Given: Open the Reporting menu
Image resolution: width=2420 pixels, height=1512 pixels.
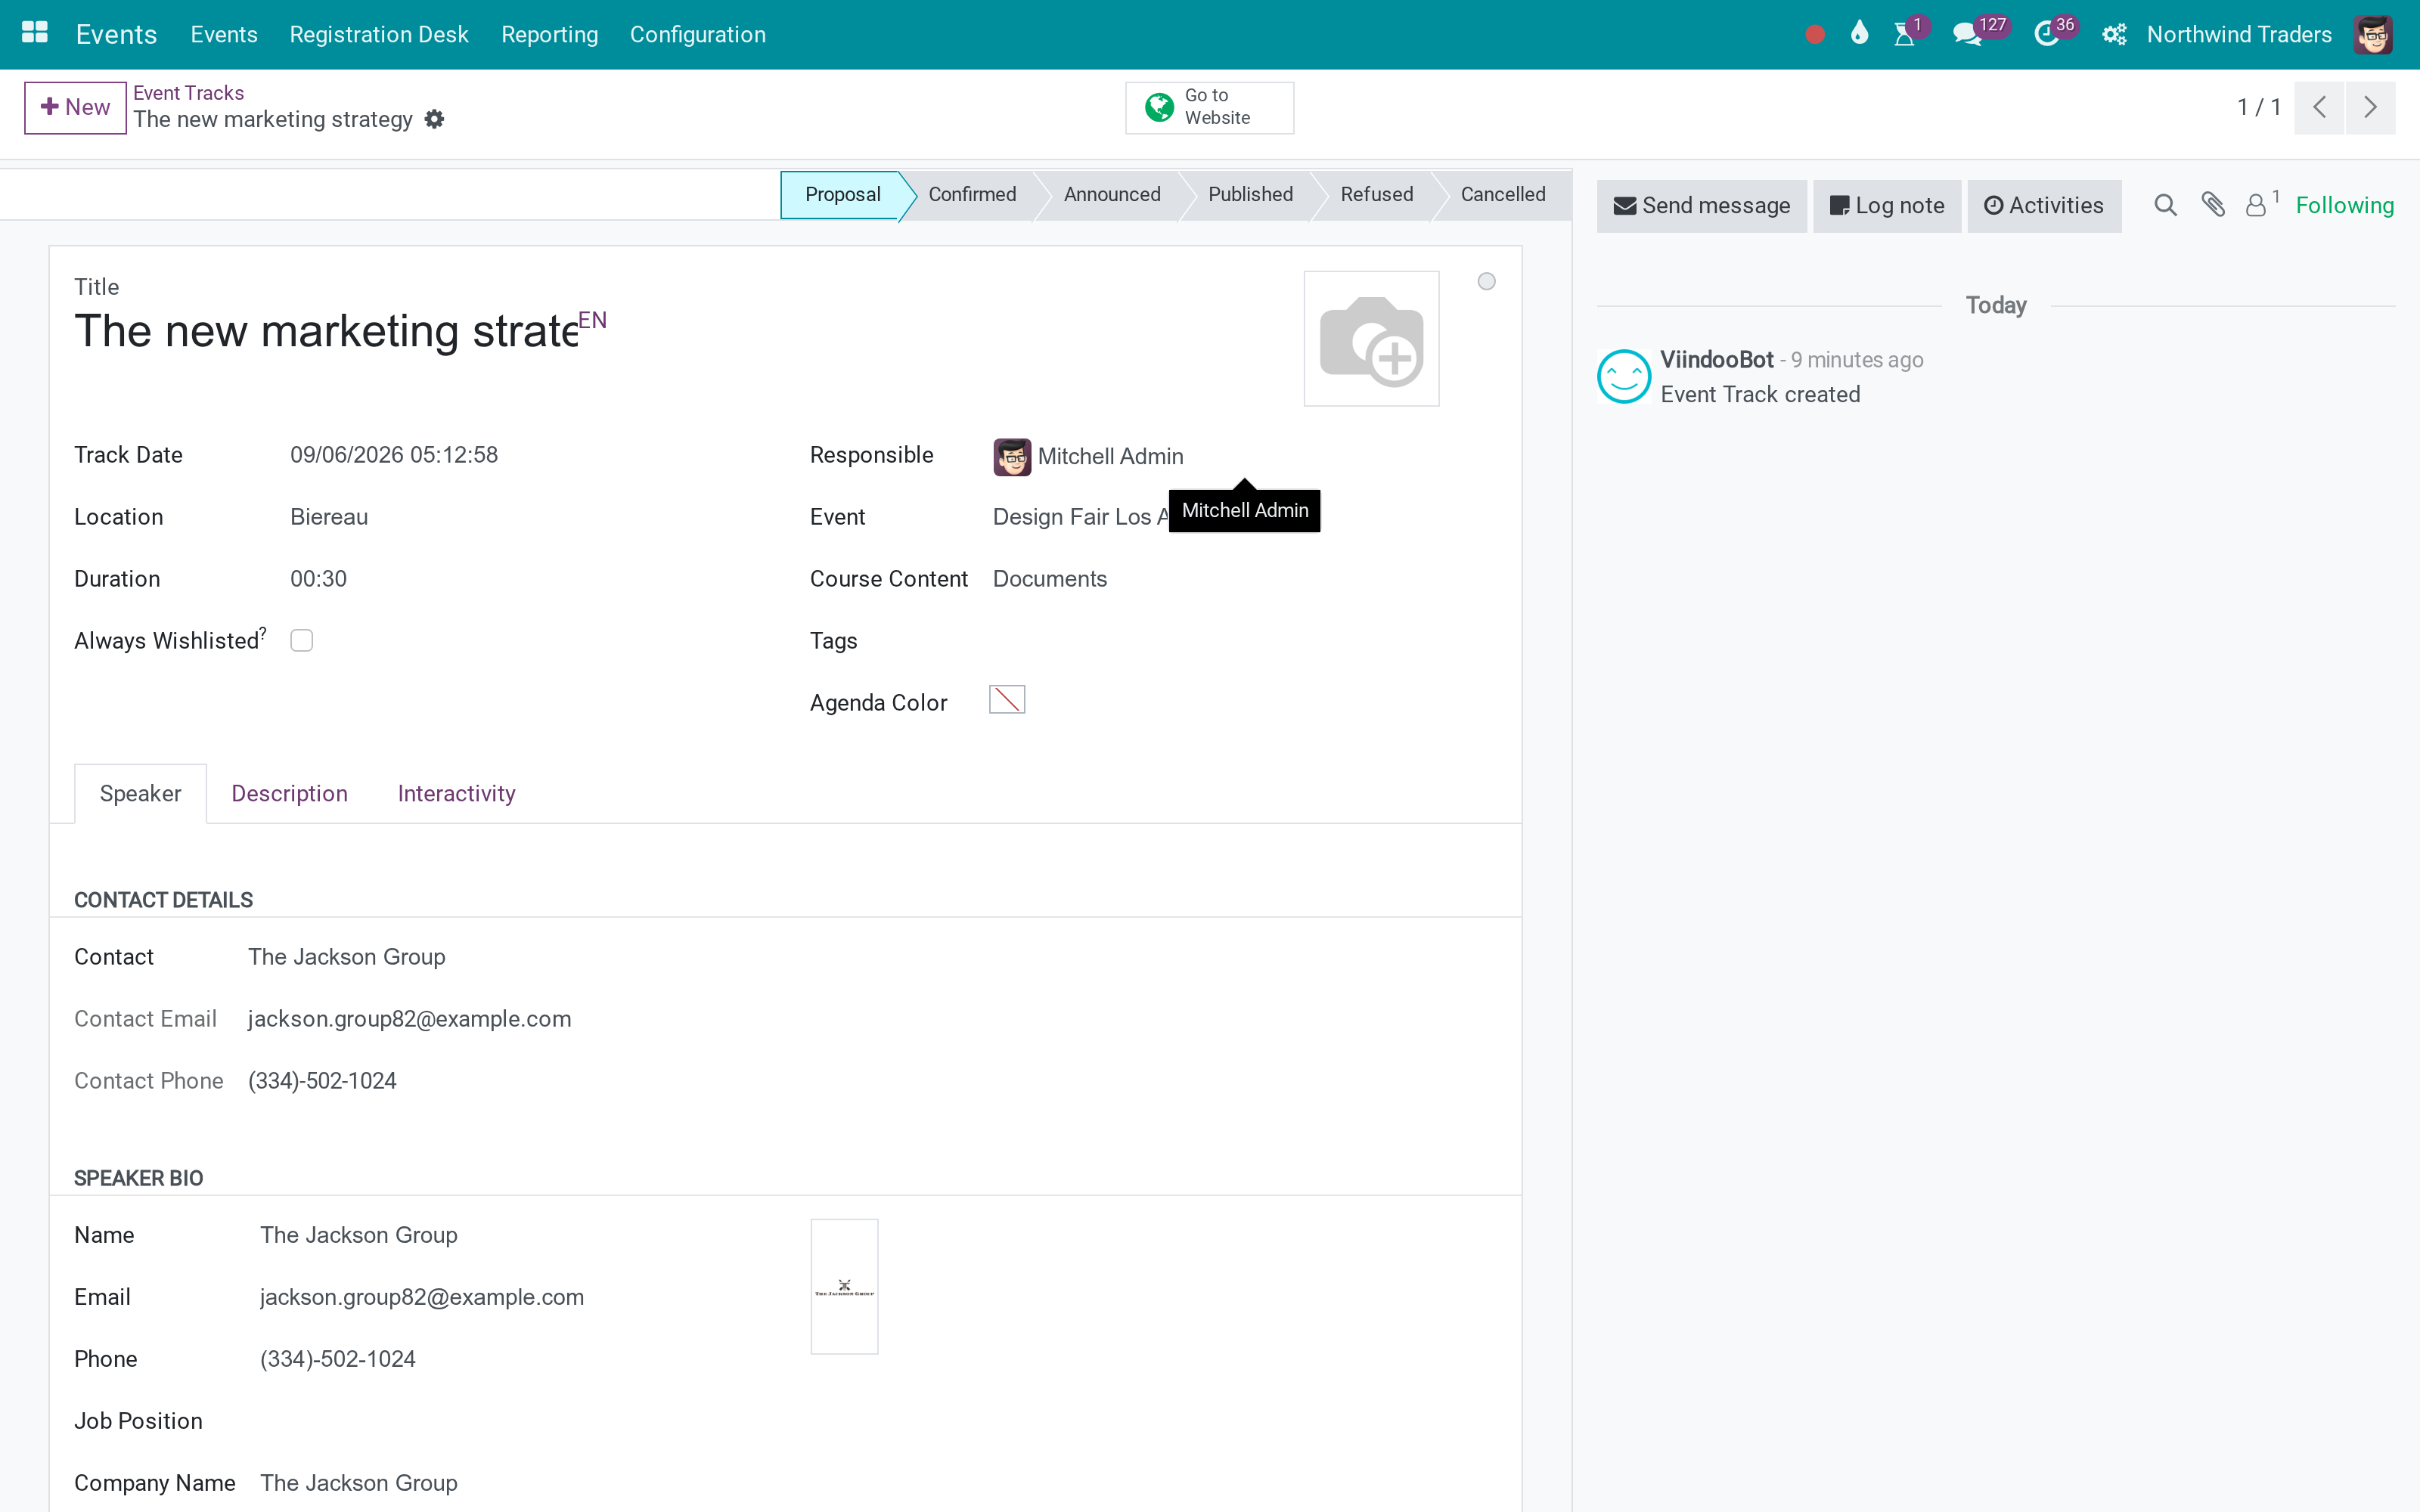Looking at the screenshot, I should coord(549,35).
